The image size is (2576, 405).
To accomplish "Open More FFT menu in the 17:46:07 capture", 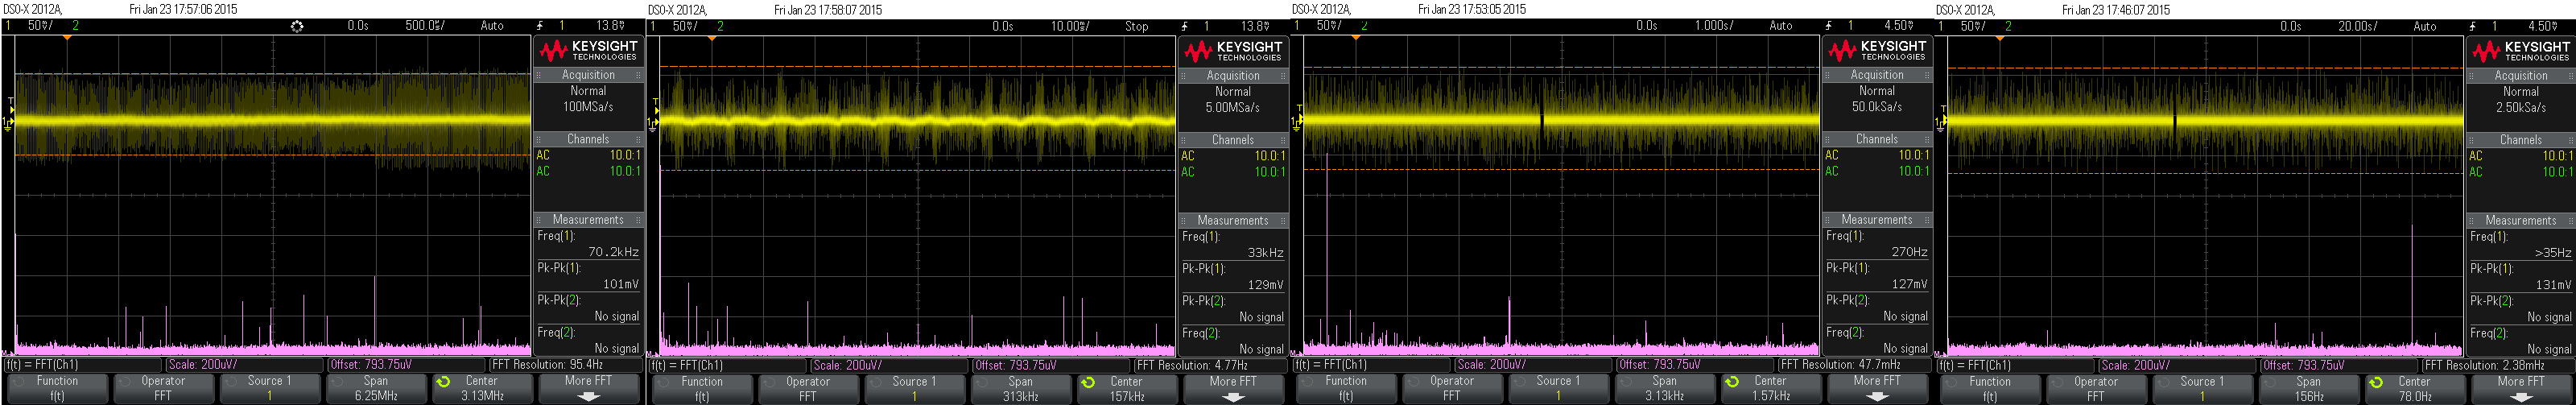I will click(x=2521, y=389).
